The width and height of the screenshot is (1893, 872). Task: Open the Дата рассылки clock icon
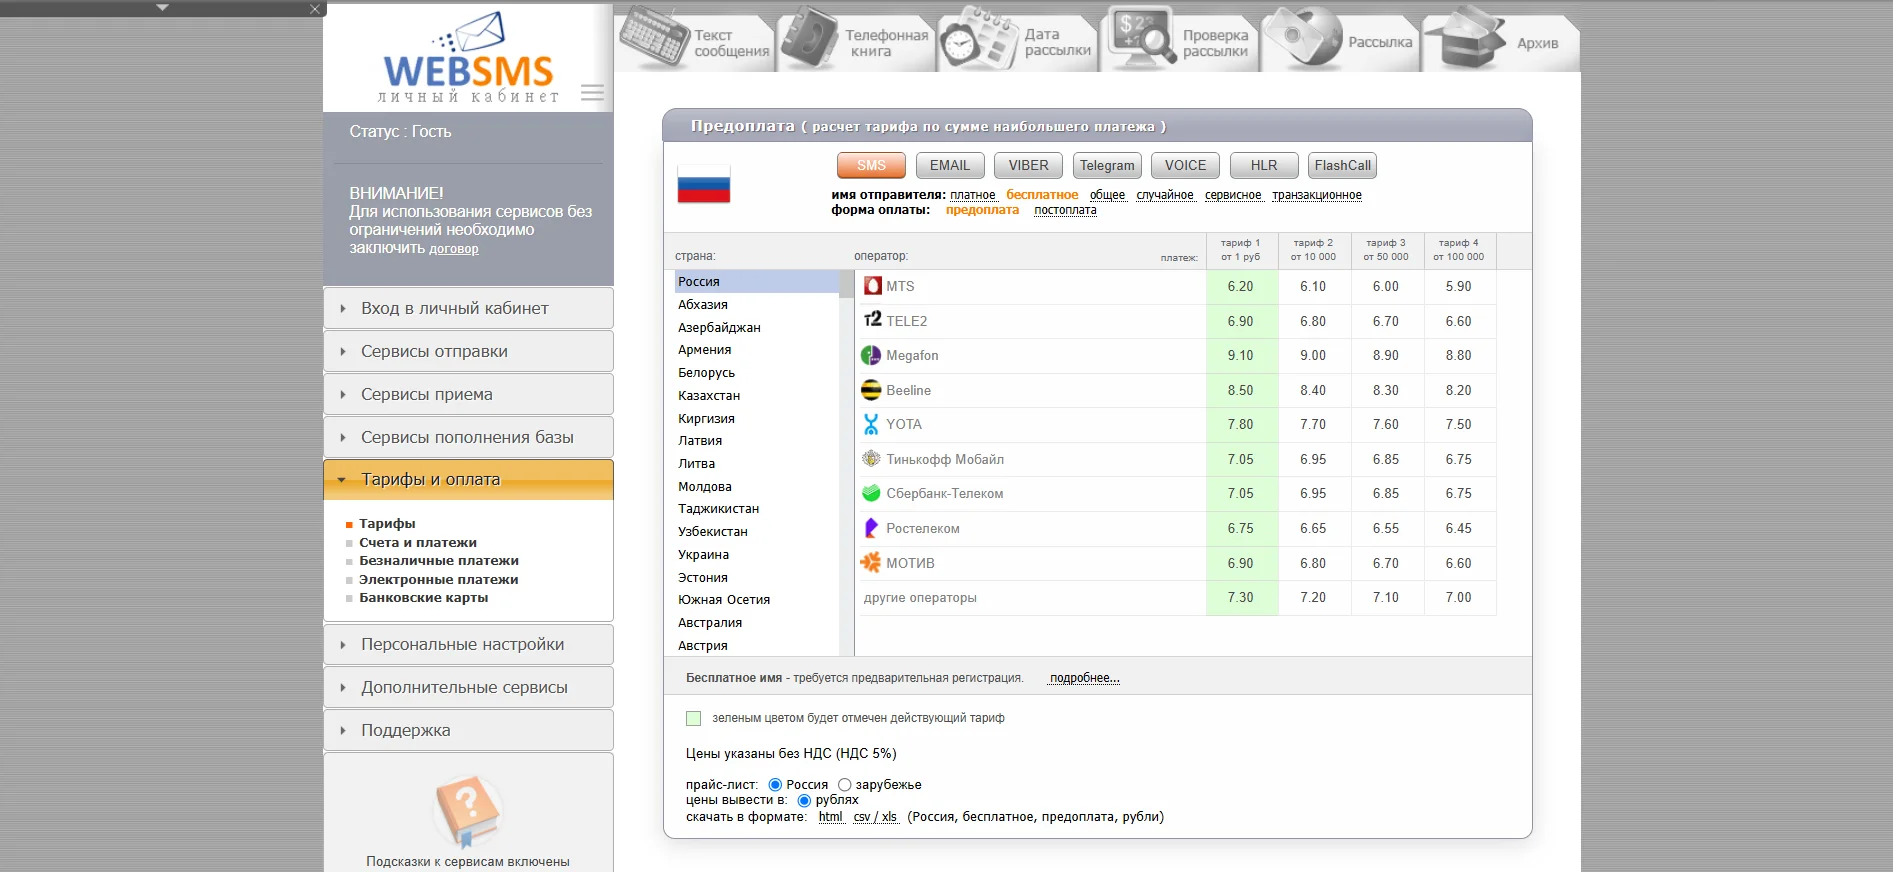point(978,38)
